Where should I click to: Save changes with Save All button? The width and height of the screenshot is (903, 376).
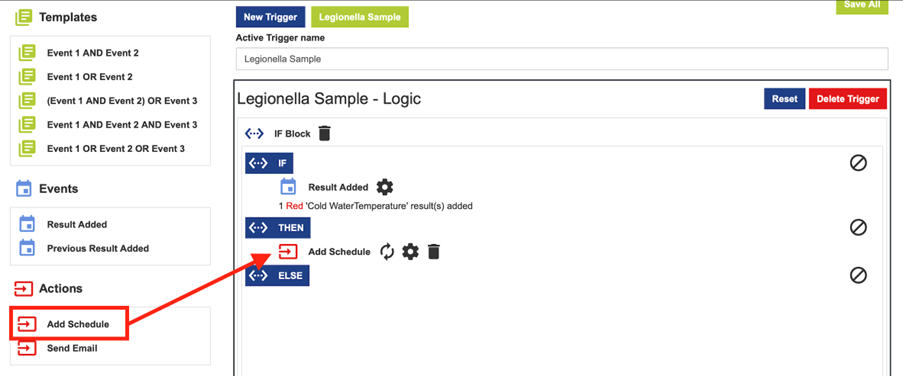862,6
